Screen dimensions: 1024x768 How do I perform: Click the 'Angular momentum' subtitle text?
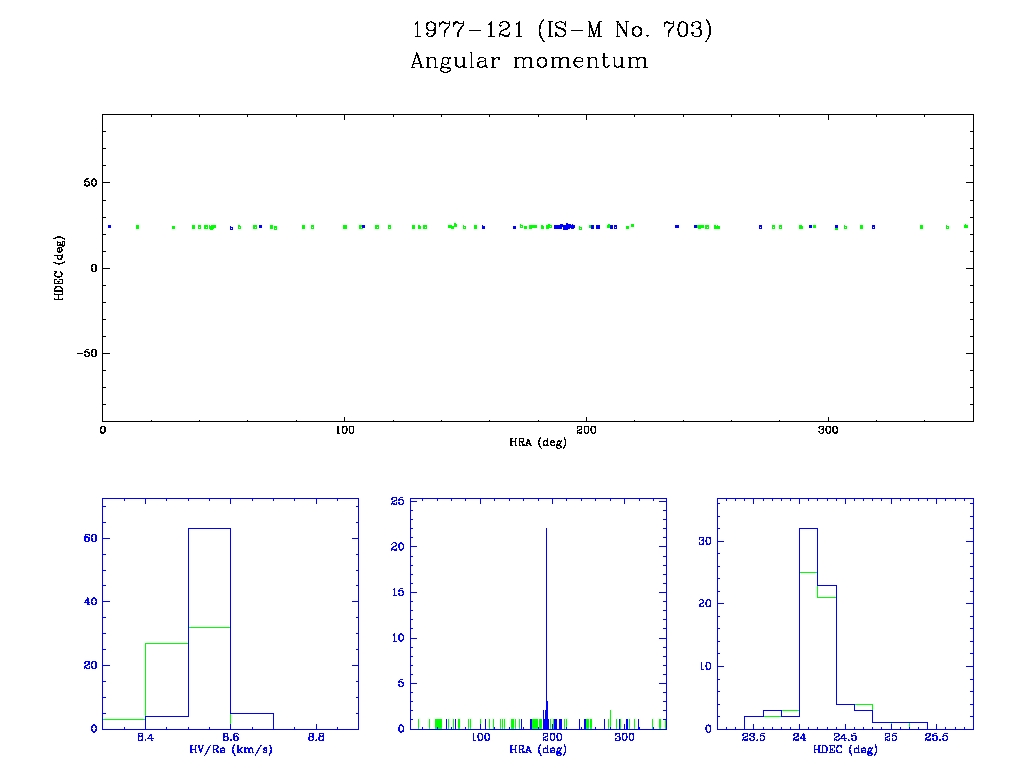tap(529, 62)
